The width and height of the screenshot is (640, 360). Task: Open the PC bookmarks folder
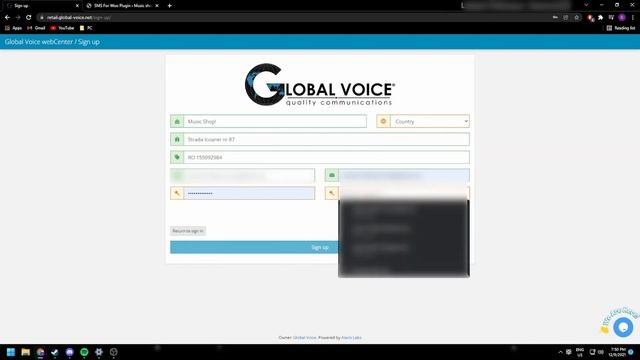pyautogui.click(x=86, y=28)
